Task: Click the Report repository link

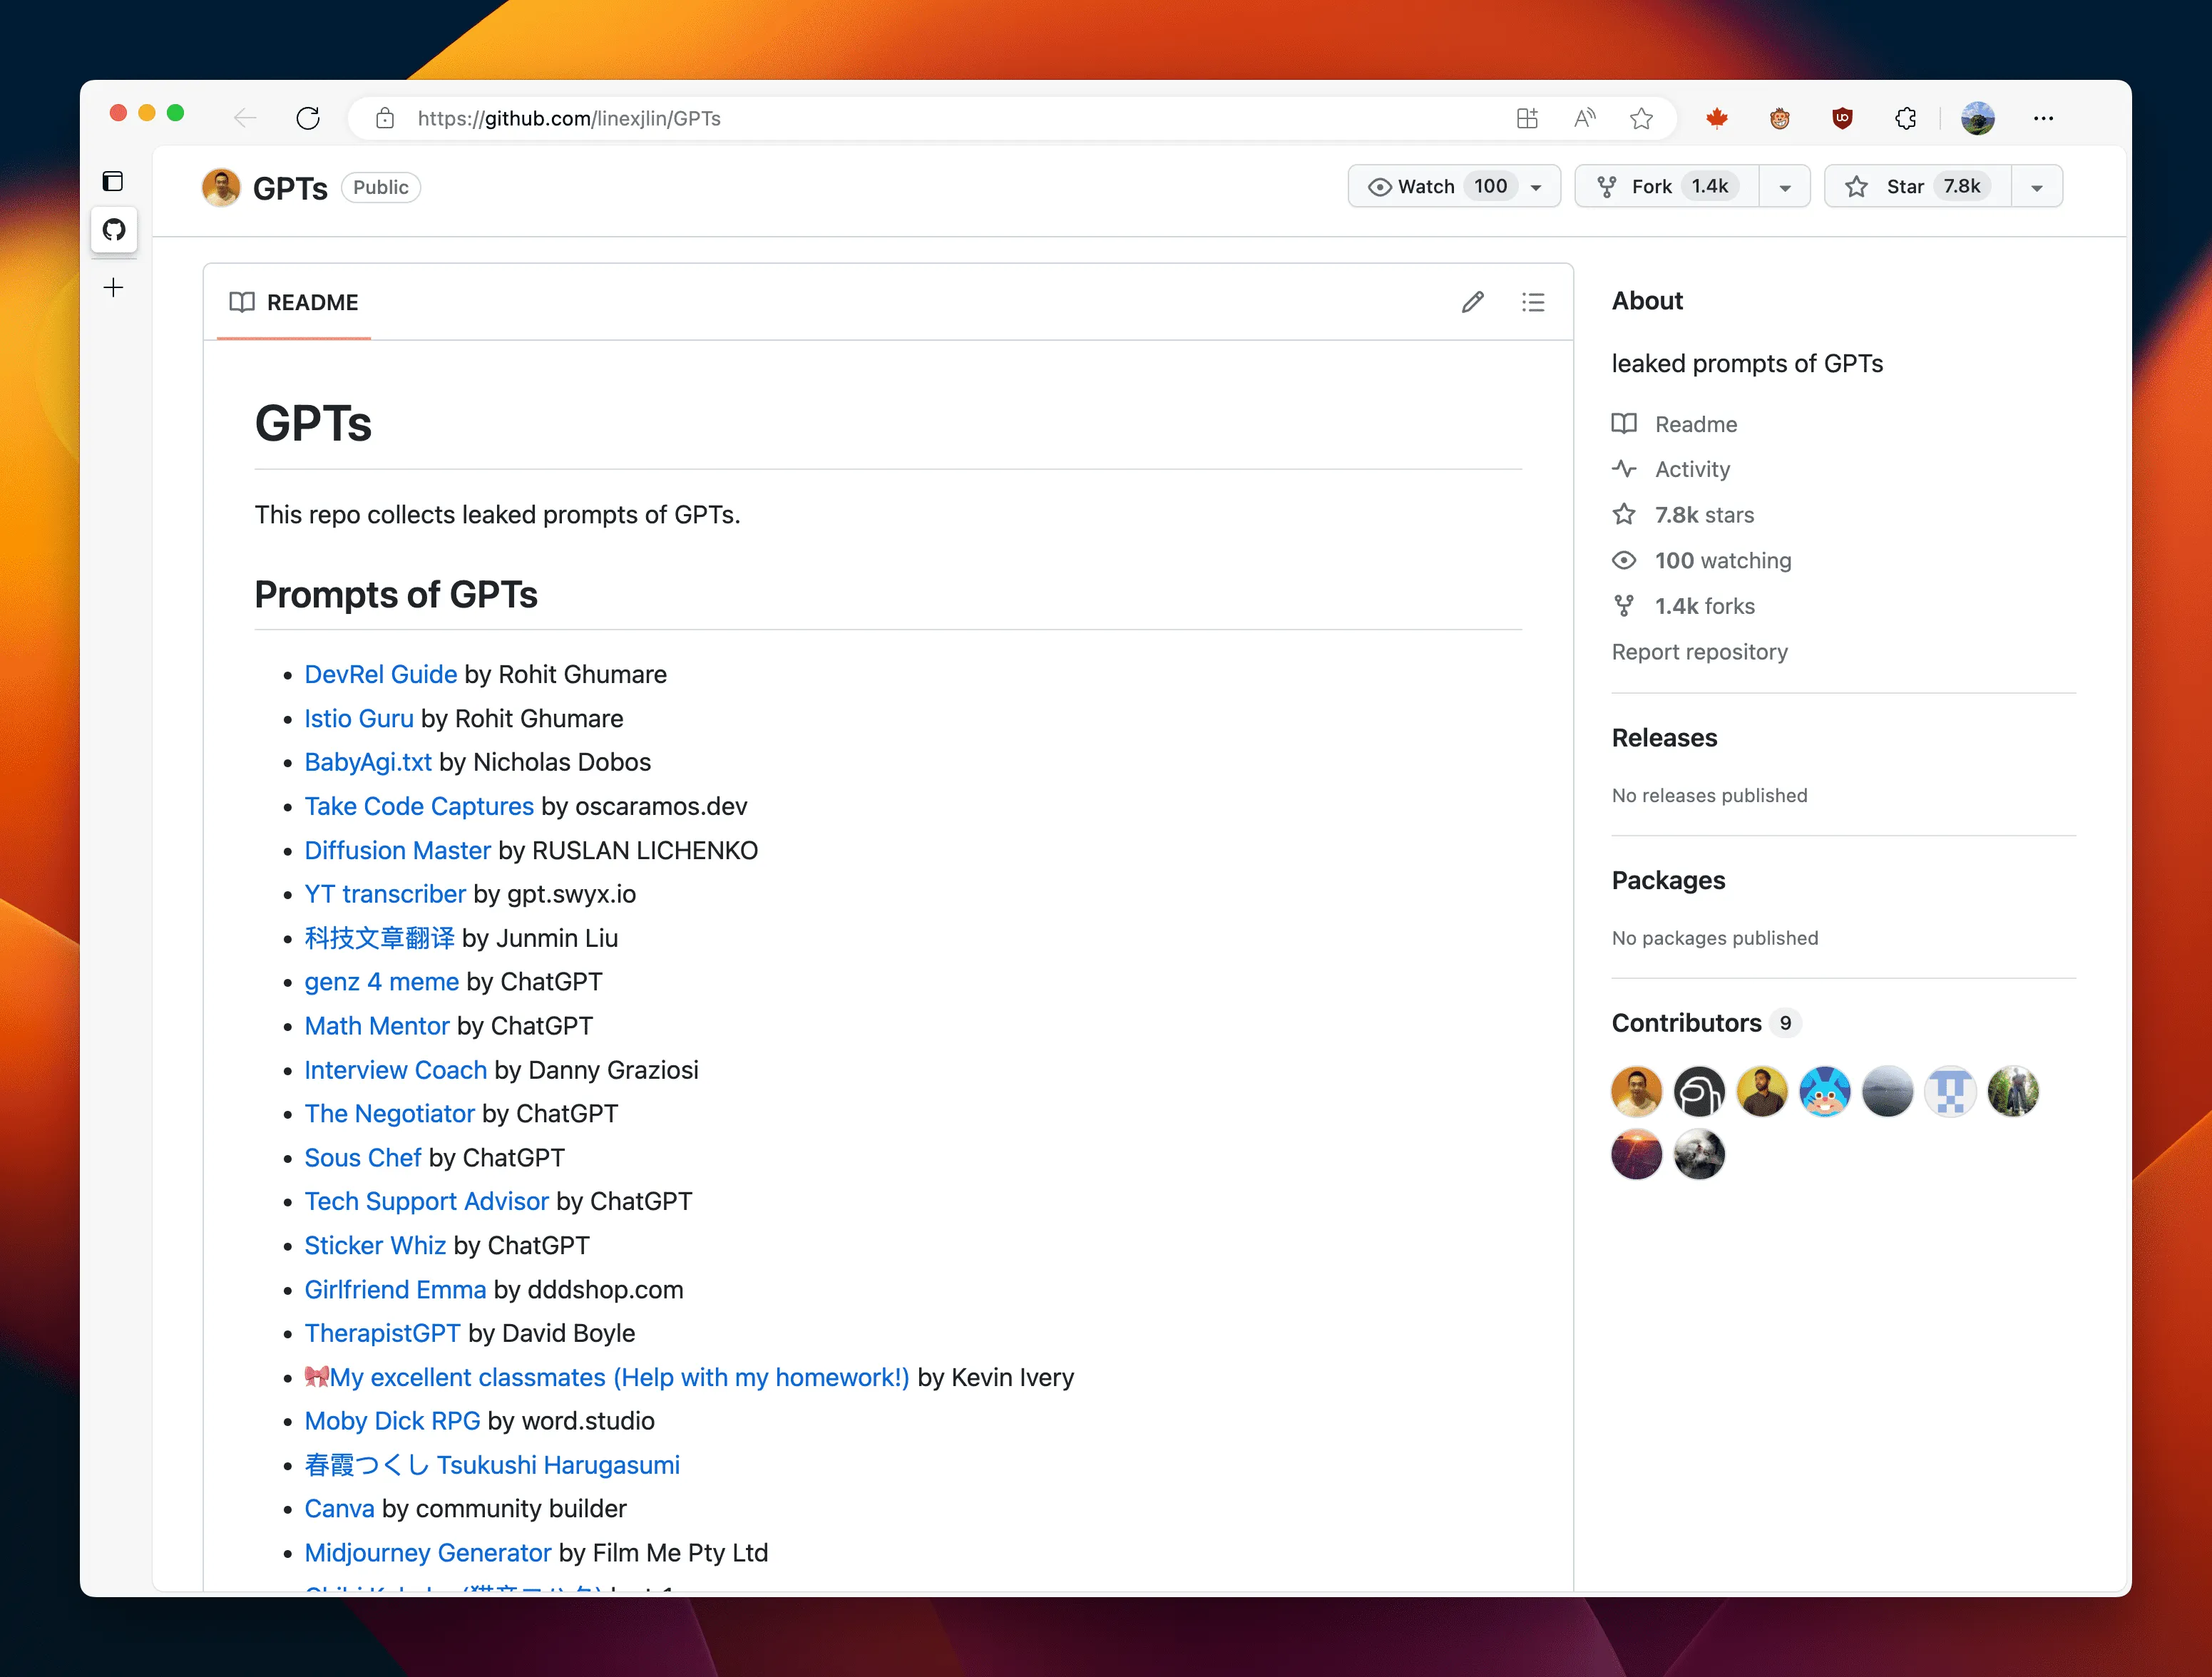Action: click(1699, 652)
